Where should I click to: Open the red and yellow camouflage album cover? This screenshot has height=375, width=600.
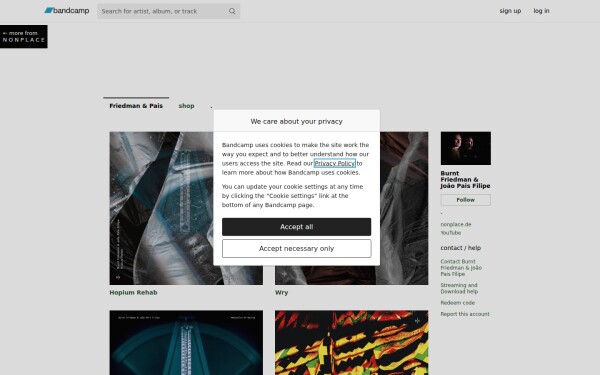tap(351, 342)
